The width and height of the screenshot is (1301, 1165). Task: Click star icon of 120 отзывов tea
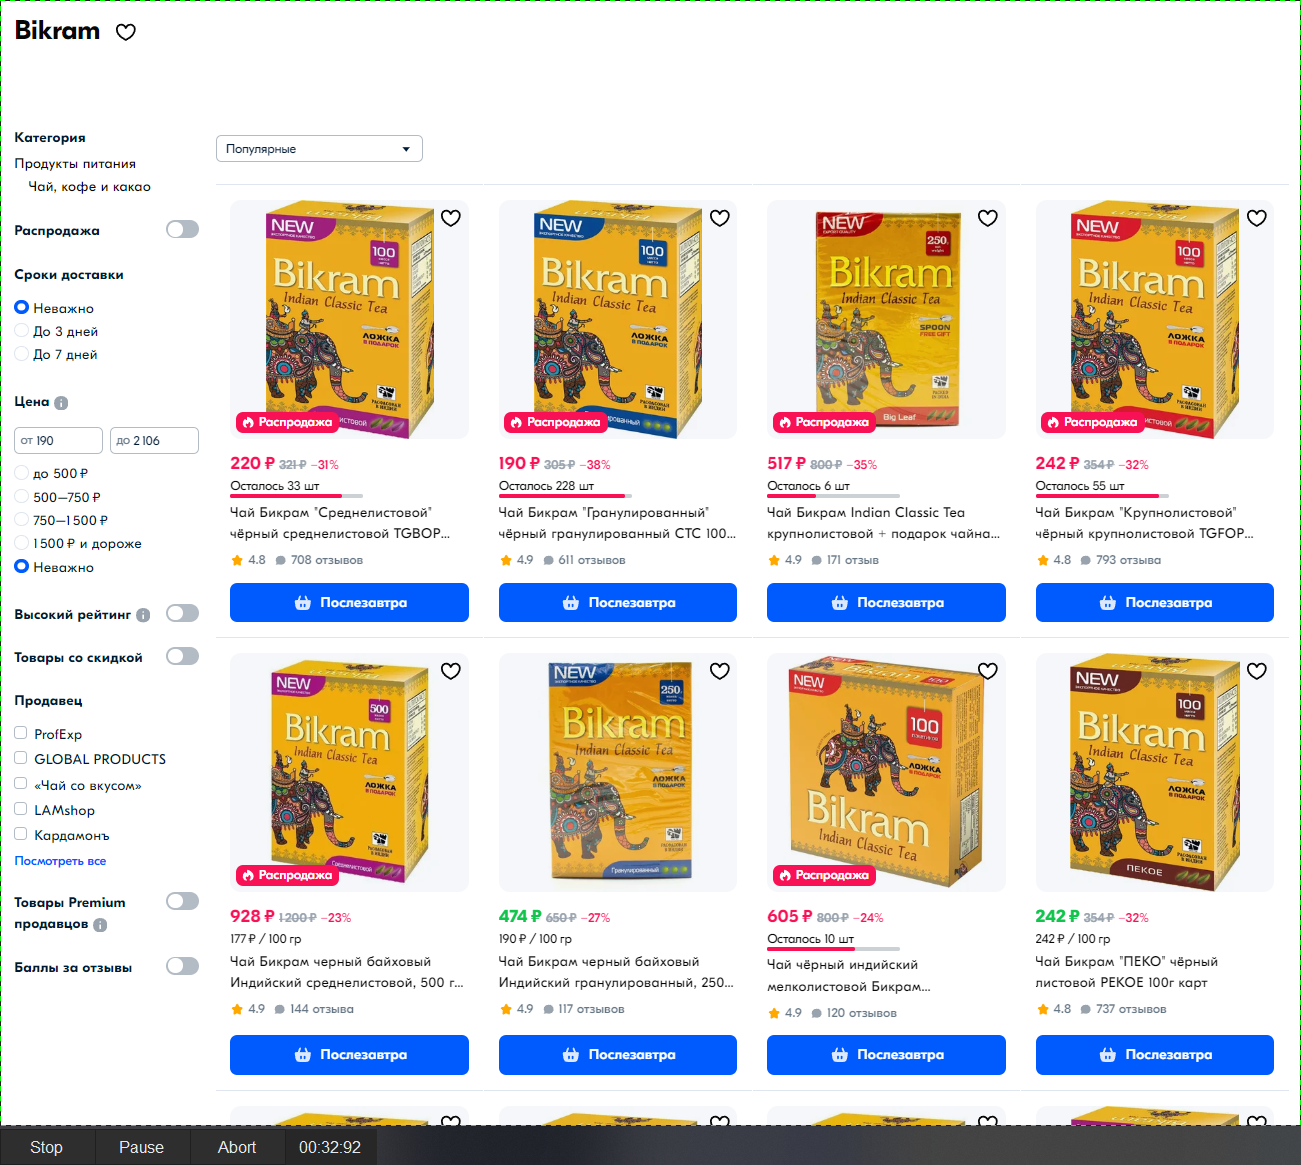coord(774,1013)
